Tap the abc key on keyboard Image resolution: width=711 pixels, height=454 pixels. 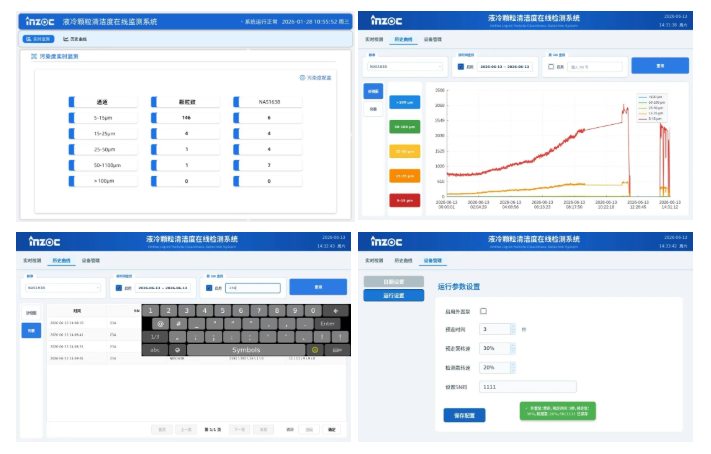[x=155, y=350]
